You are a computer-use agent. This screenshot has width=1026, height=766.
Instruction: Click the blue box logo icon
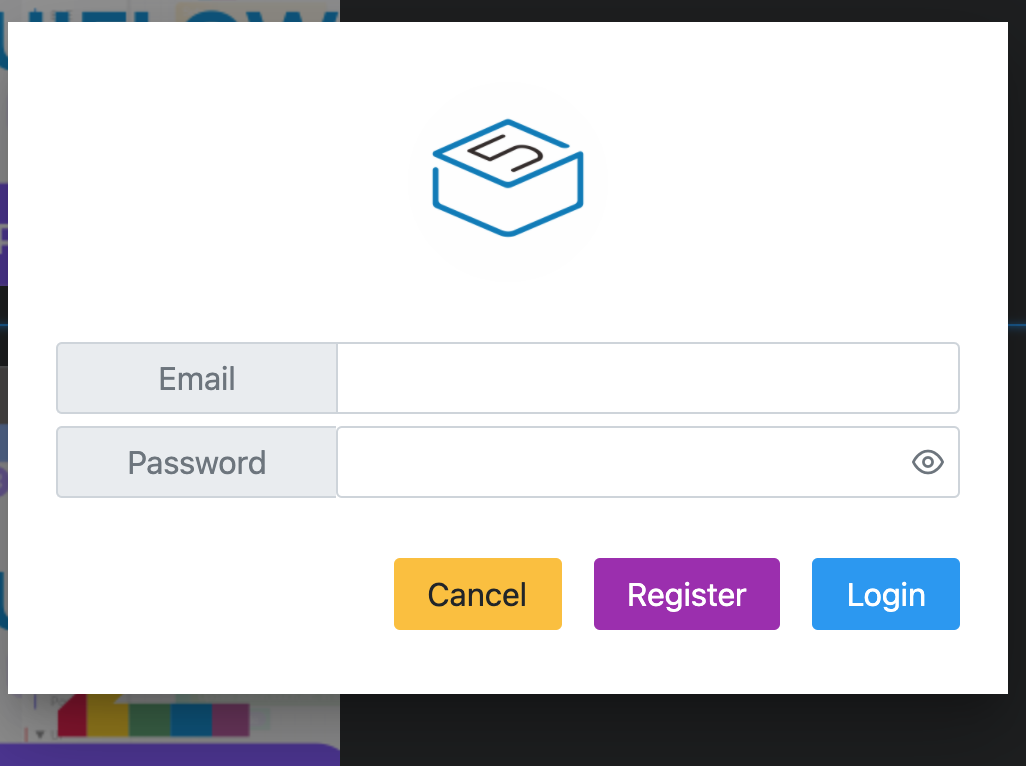click(x=507, y=179)
